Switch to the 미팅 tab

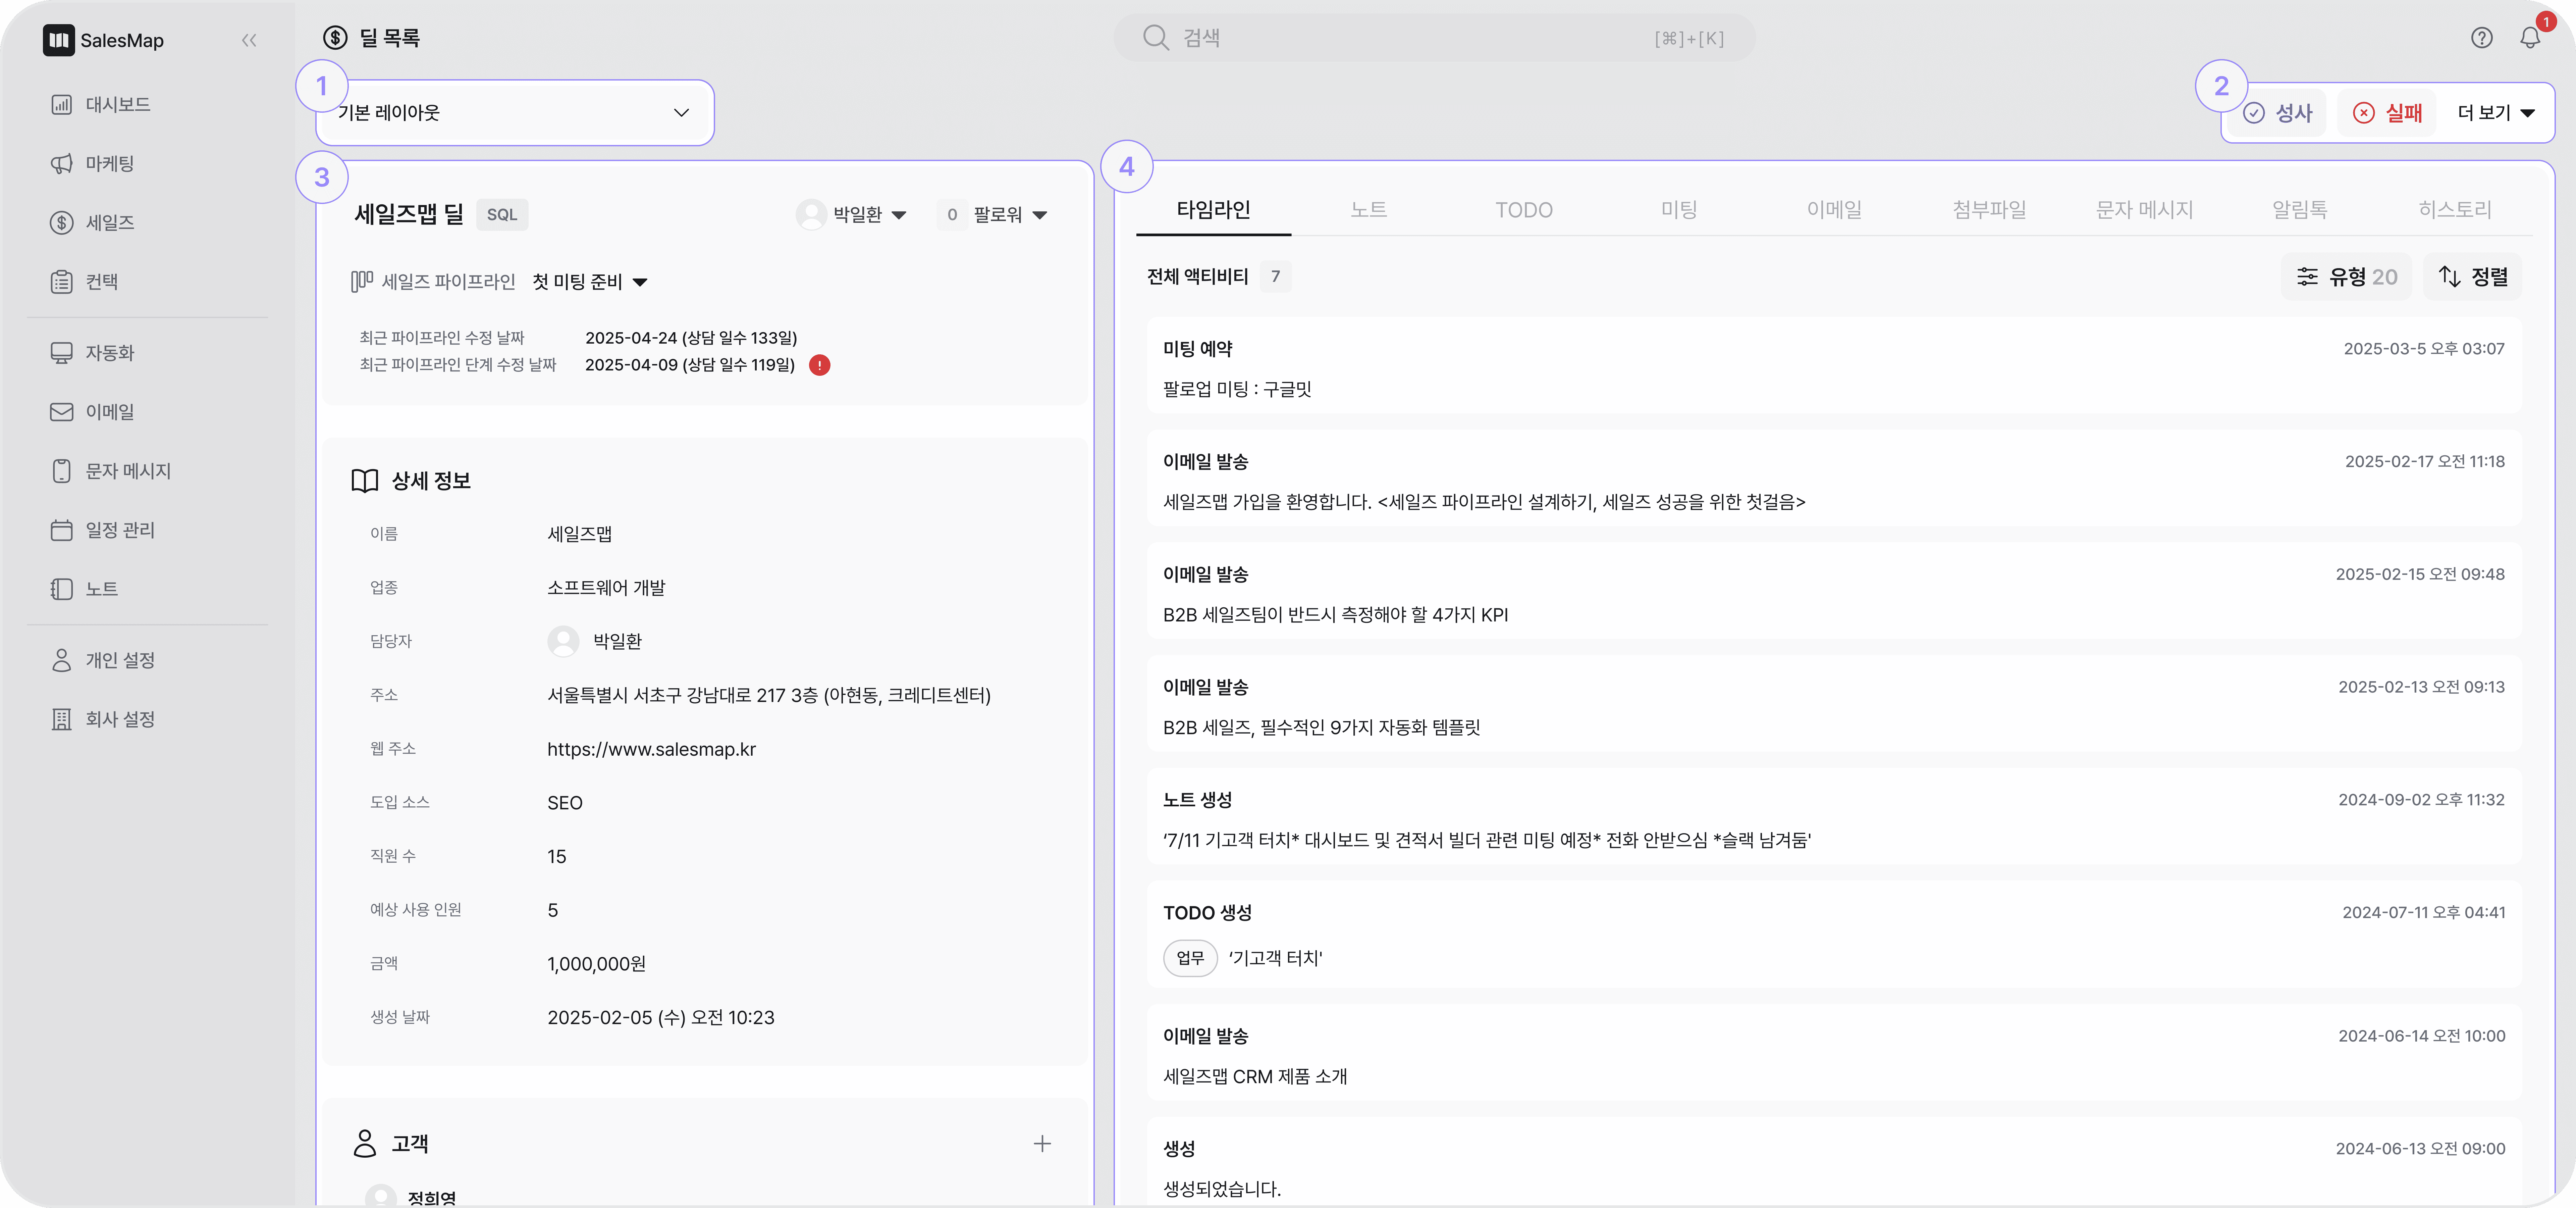(1679, 210)
